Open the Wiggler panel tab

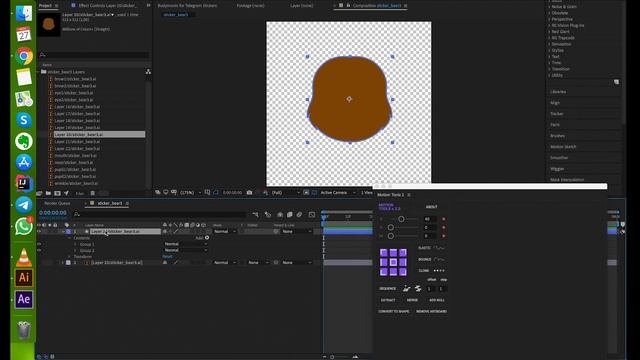click(x=557, y=169)
